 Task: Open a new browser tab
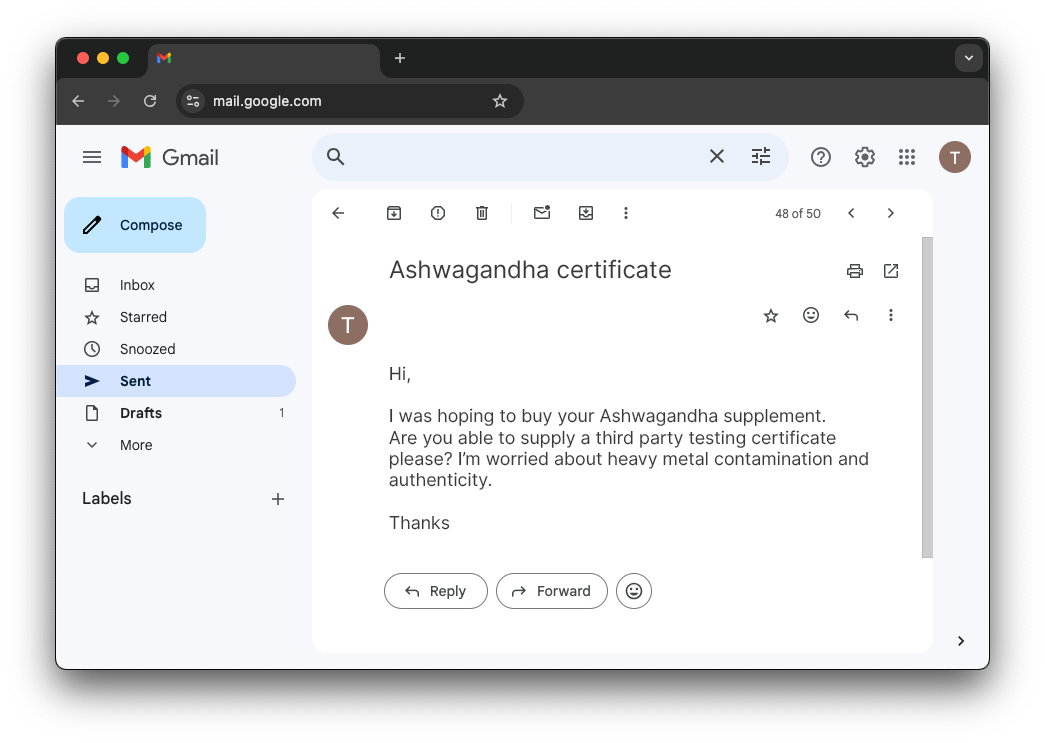[x=400, y=58]
